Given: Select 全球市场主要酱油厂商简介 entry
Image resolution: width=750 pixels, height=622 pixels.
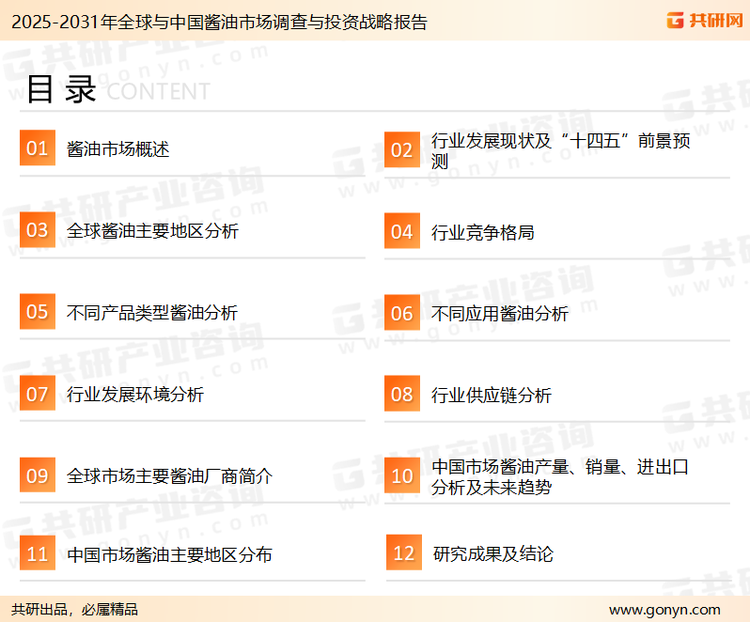Looking at the screenshot, I should tap(169, 475).
